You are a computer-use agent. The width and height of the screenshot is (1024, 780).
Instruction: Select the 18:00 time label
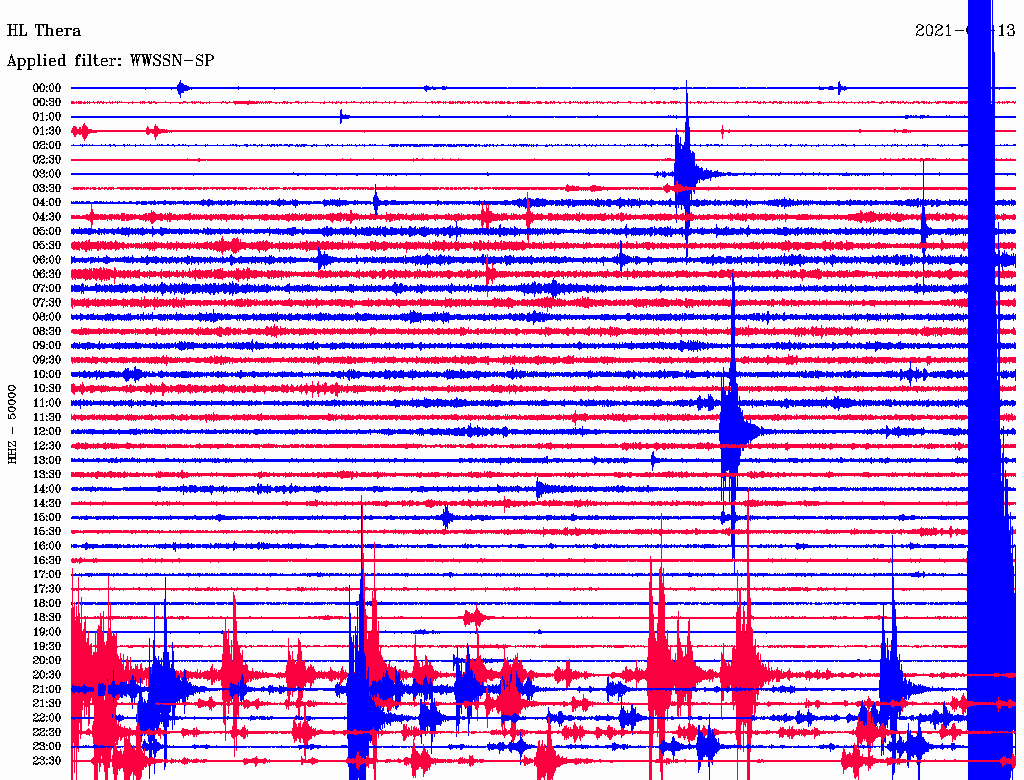pyautogui.click(x=47, y=604)
